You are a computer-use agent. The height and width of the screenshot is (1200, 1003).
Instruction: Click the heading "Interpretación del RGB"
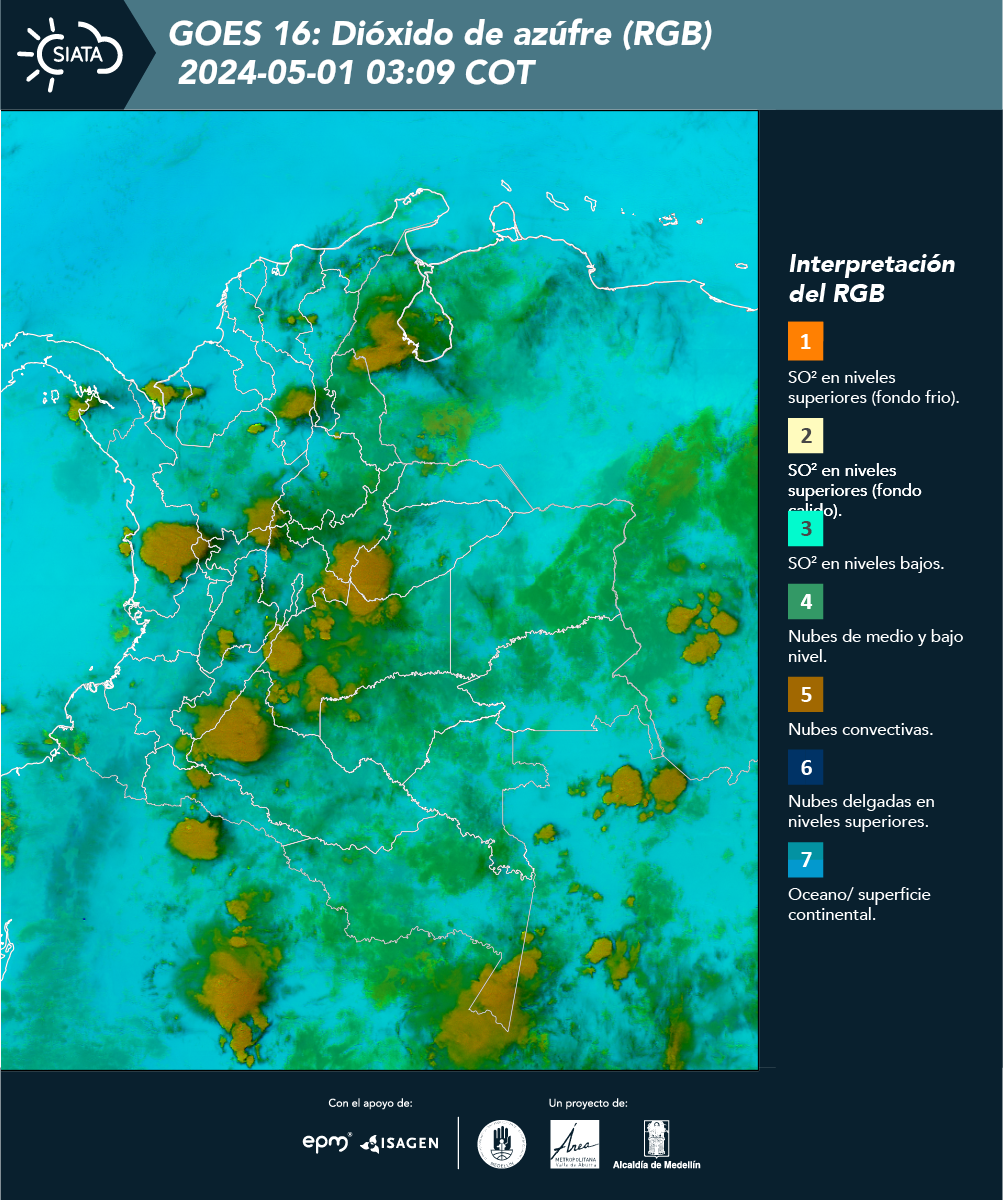872,279
